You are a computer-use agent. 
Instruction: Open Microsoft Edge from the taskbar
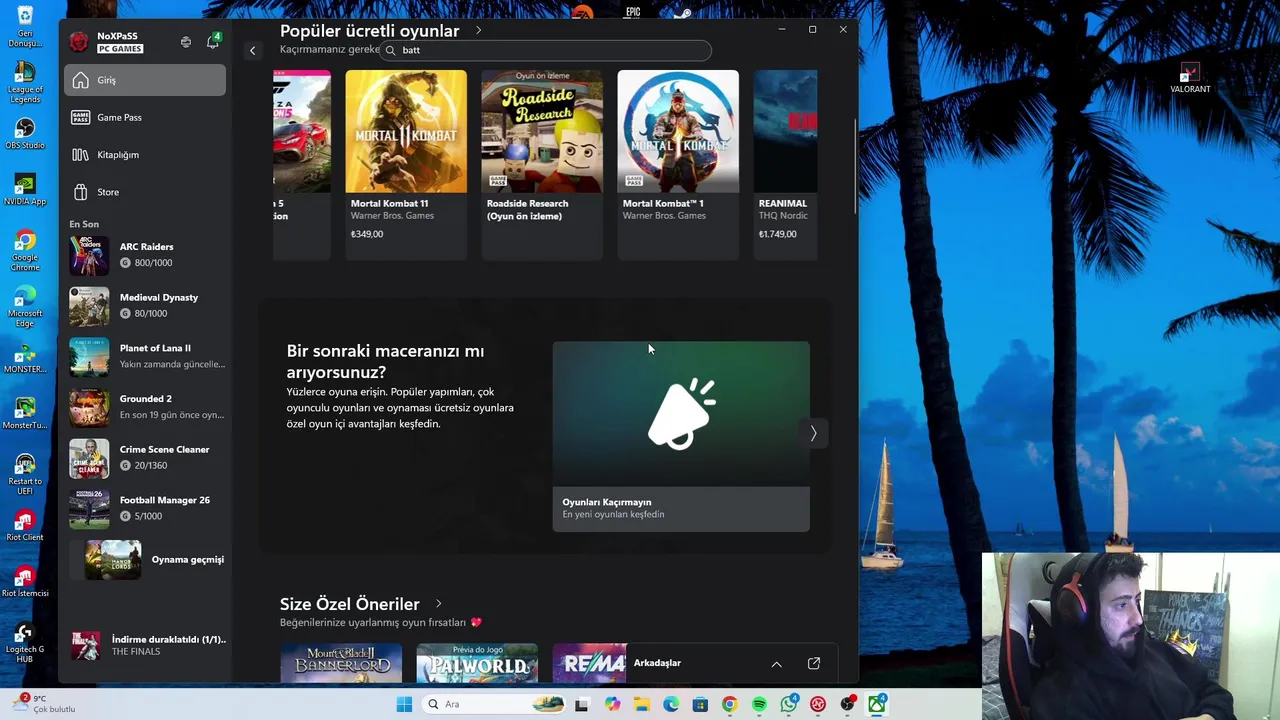tap(671, 704)
